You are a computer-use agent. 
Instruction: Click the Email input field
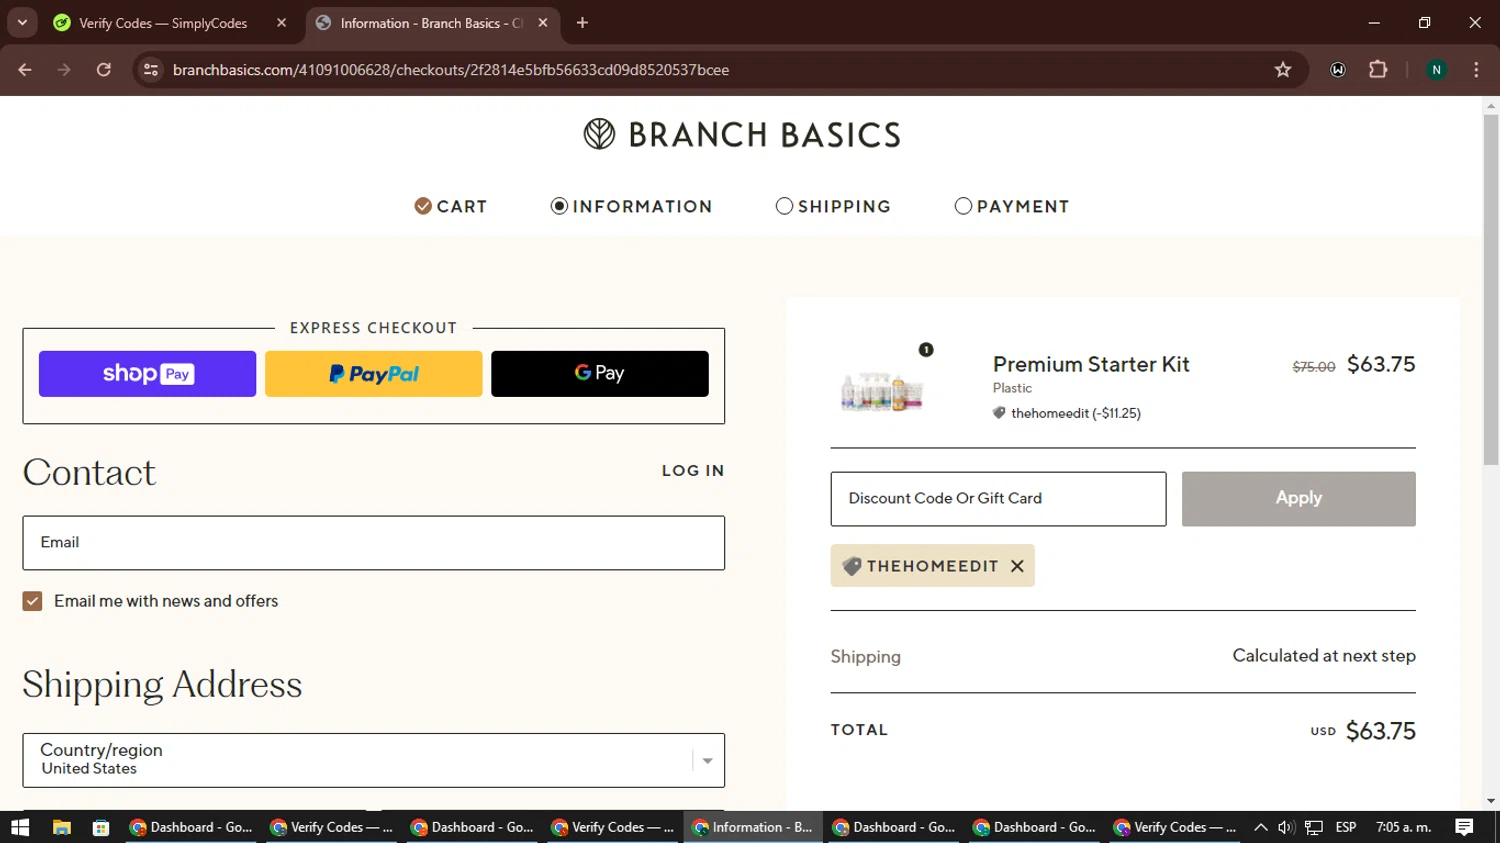pos(374,543)
